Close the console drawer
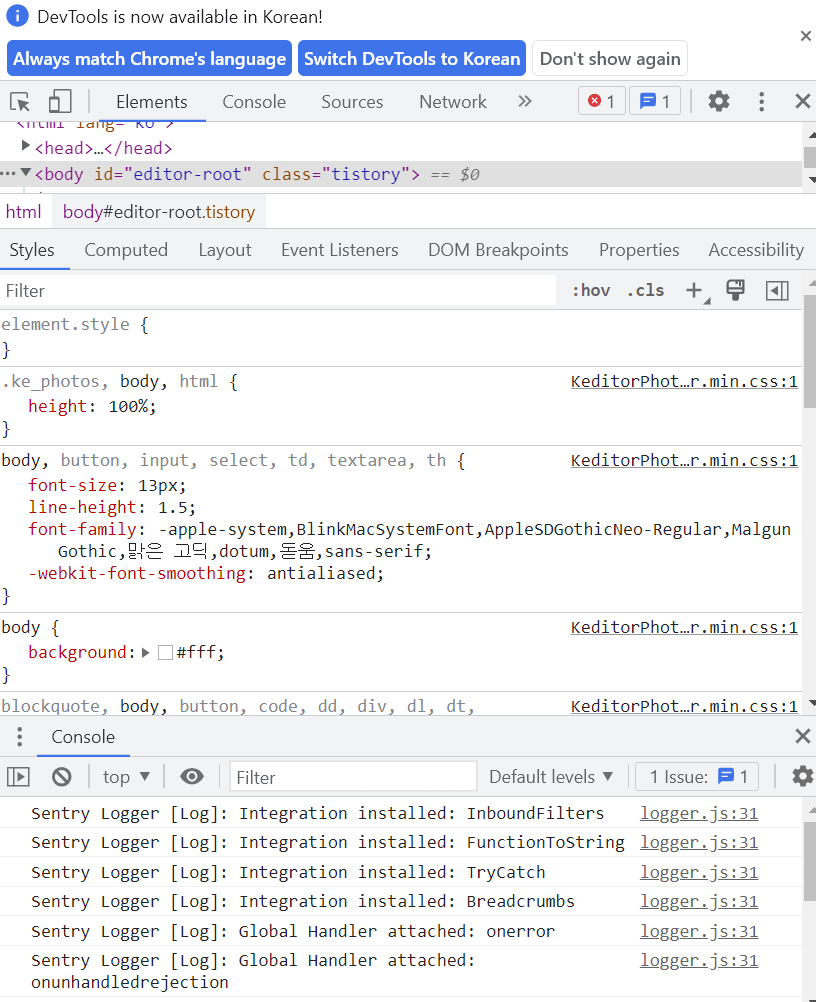816x1002 pixels. pos(803,736)
